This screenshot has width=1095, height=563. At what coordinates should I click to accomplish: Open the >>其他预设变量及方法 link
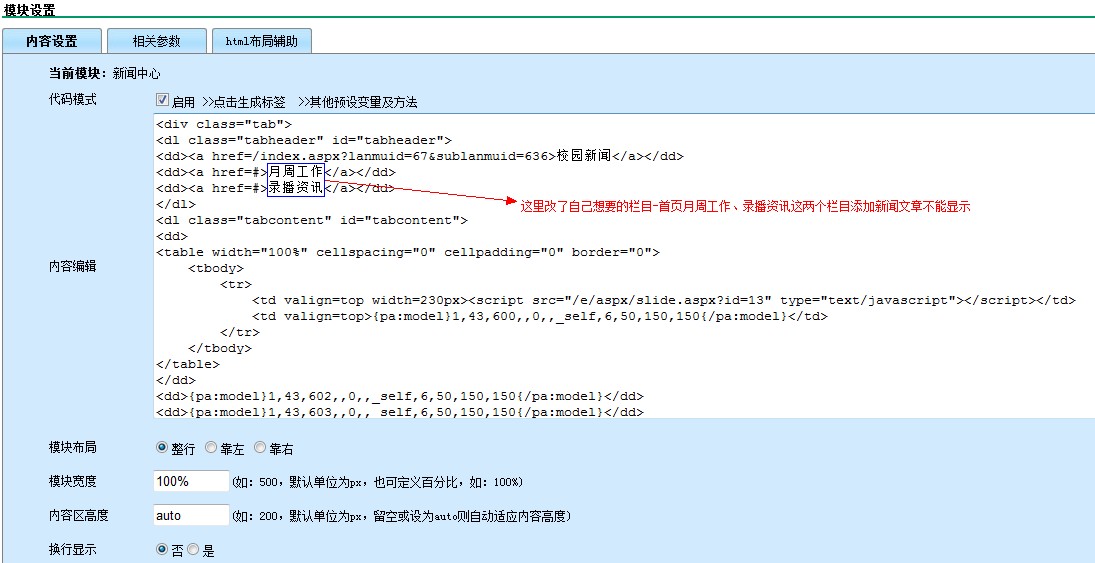357,102
